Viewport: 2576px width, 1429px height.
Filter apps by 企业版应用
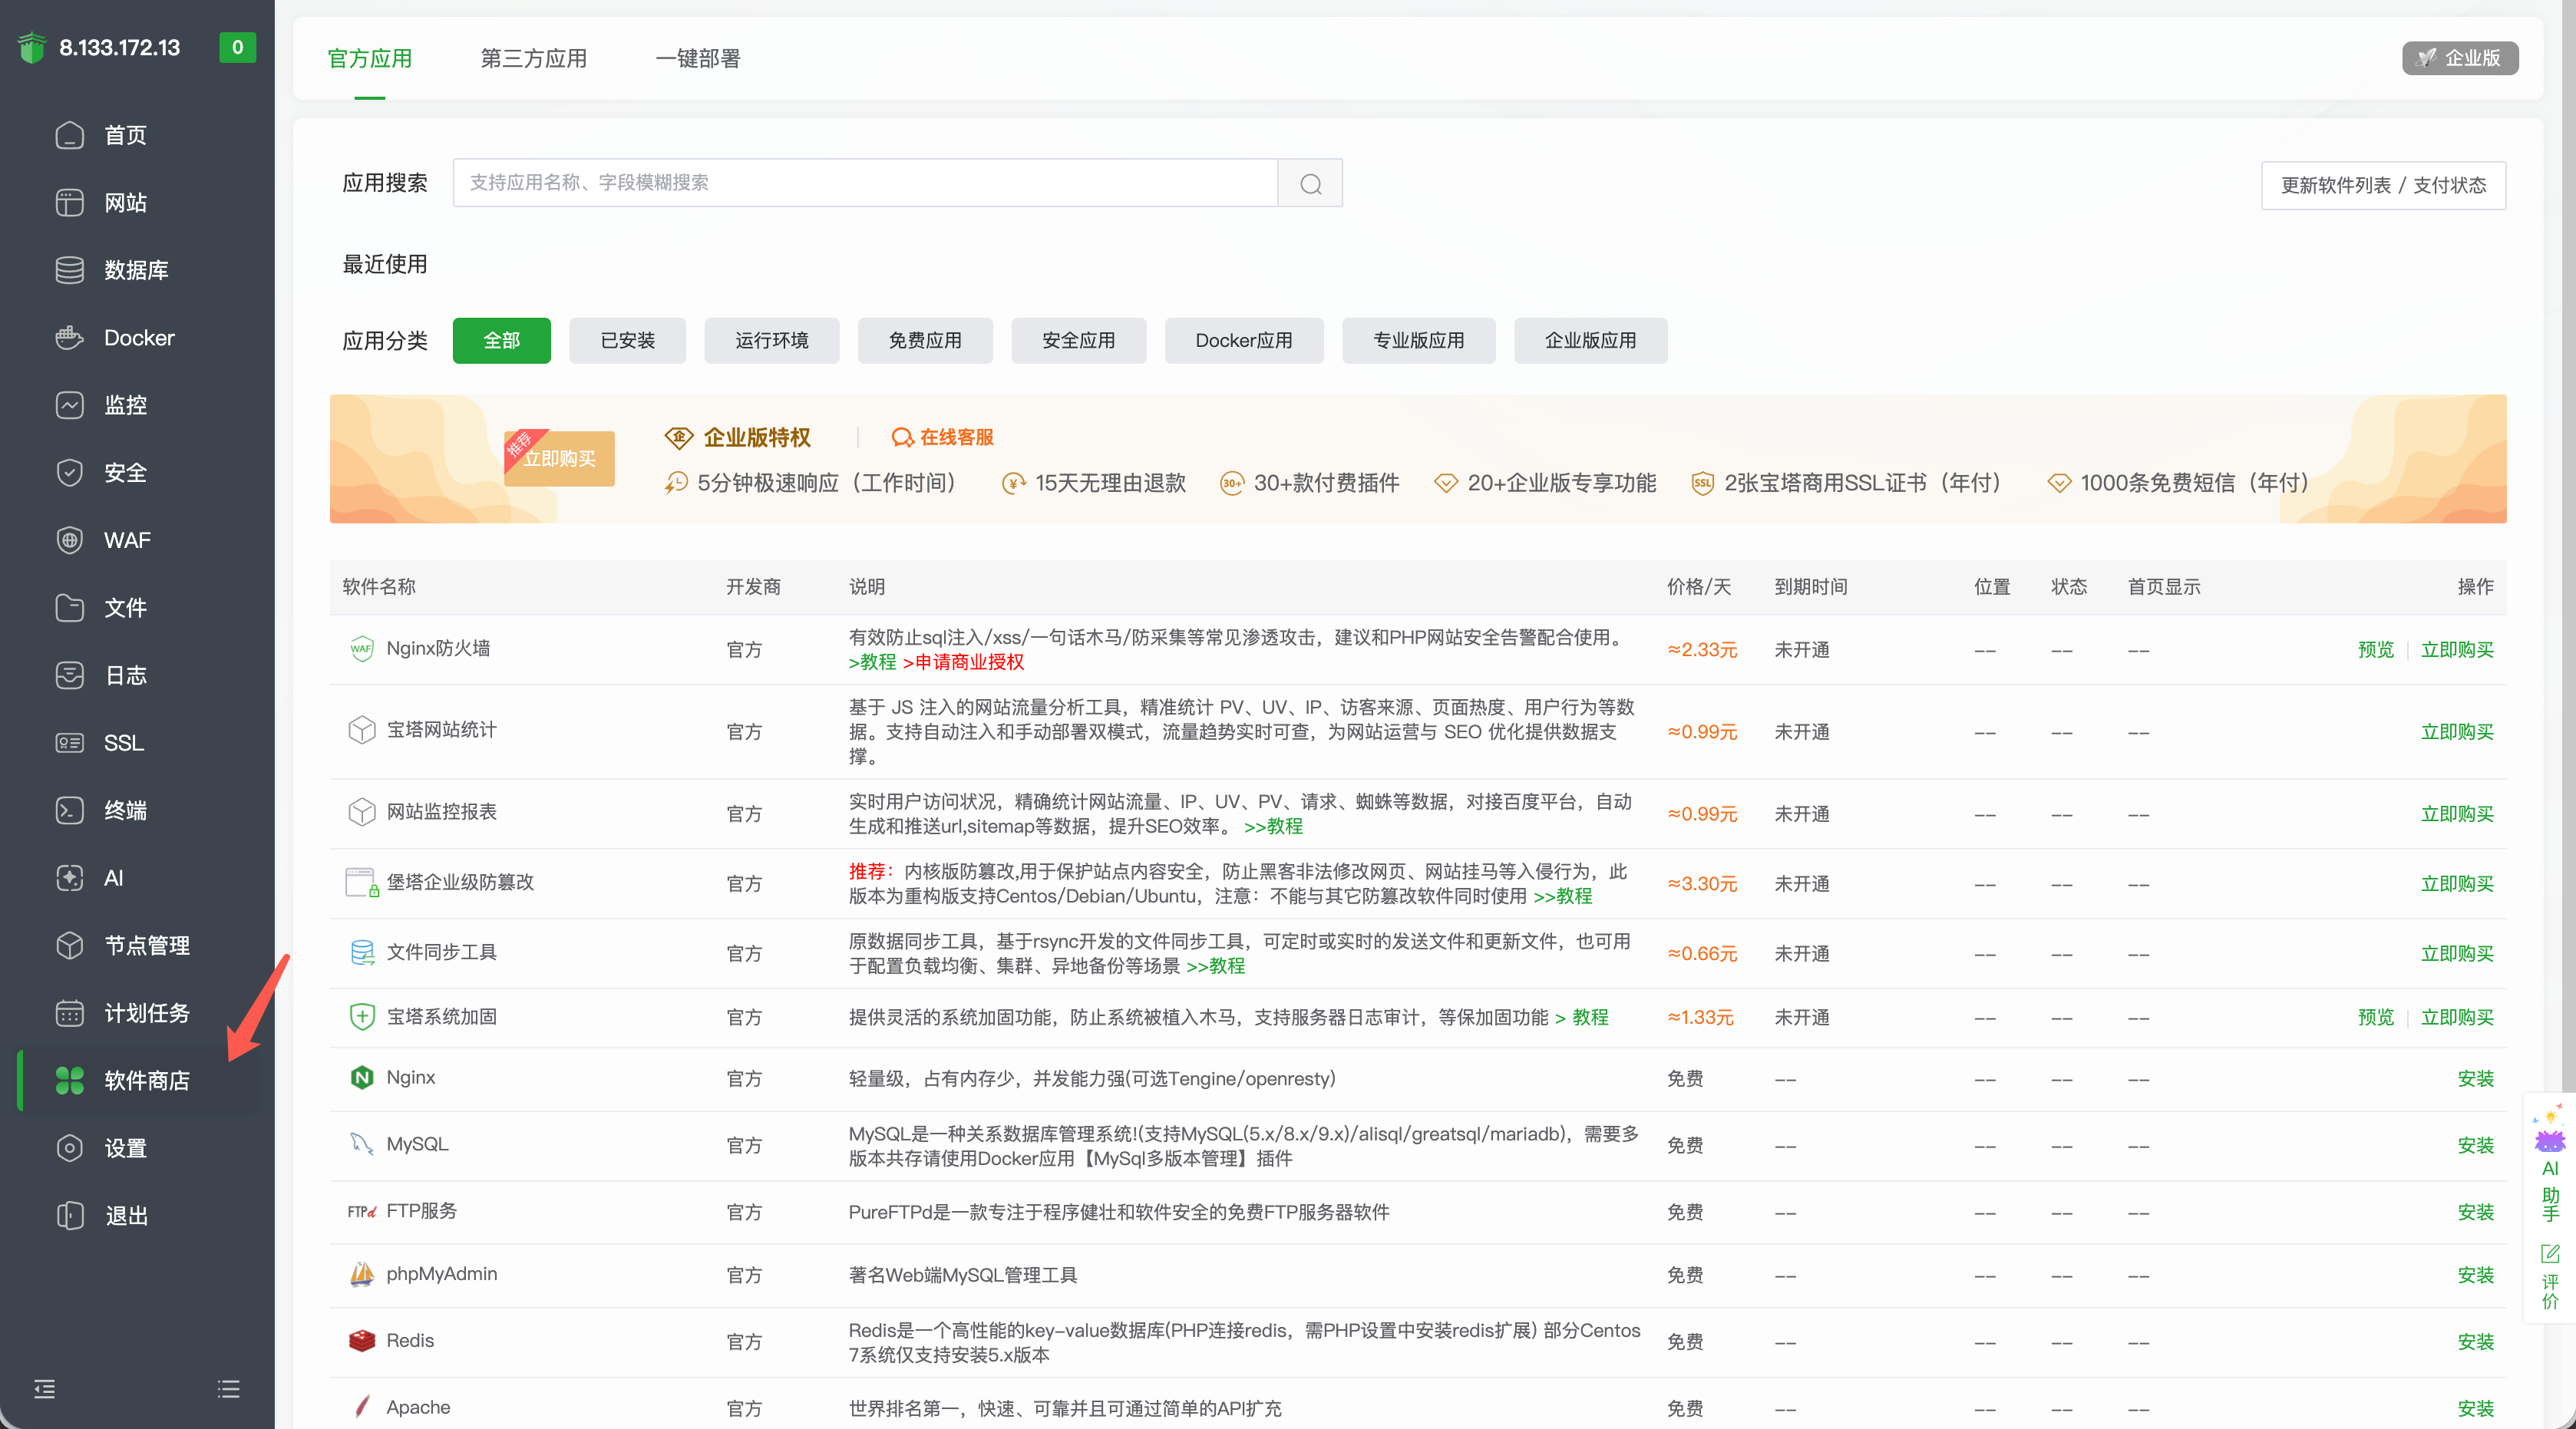[1591, 341]
